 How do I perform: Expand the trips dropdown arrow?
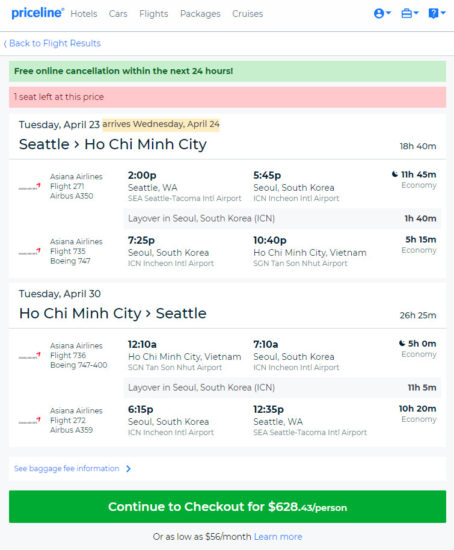coord(416,13)
